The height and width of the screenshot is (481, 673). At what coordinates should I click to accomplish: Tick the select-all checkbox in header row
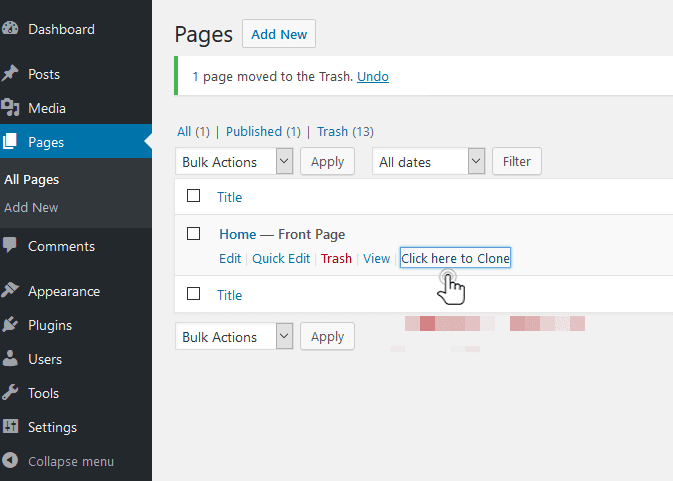(194, 196)
